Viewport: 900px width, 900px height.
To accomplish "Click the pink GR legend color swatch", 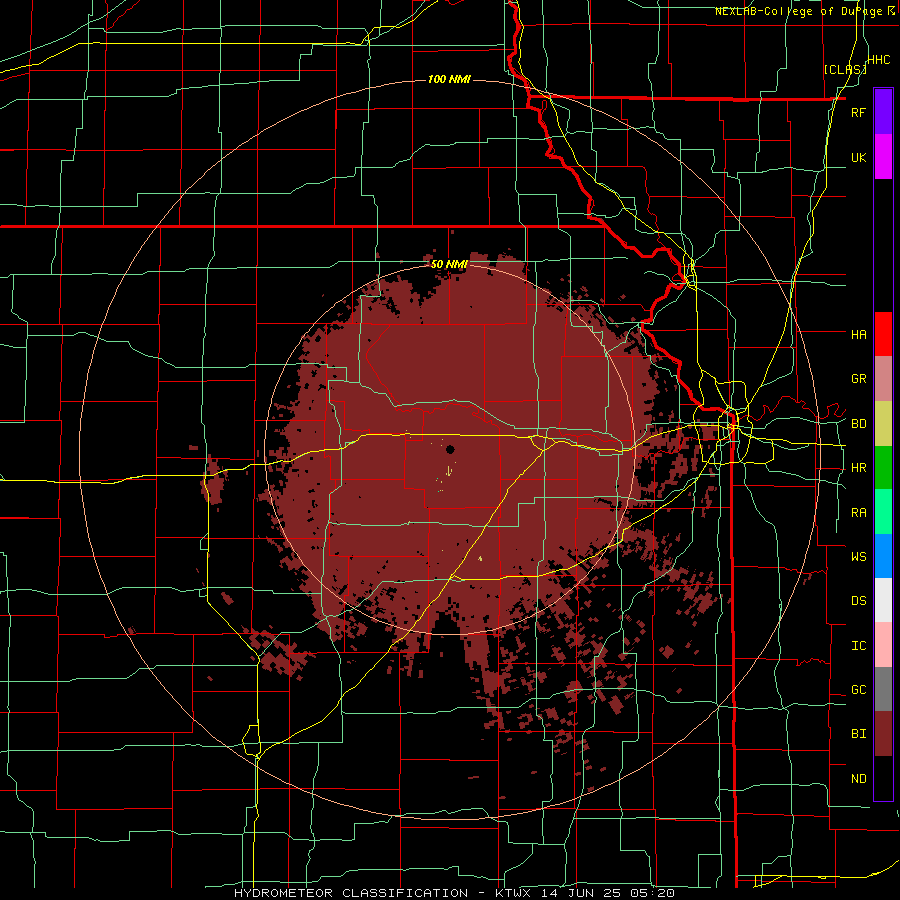I will (x=883, y=379).
